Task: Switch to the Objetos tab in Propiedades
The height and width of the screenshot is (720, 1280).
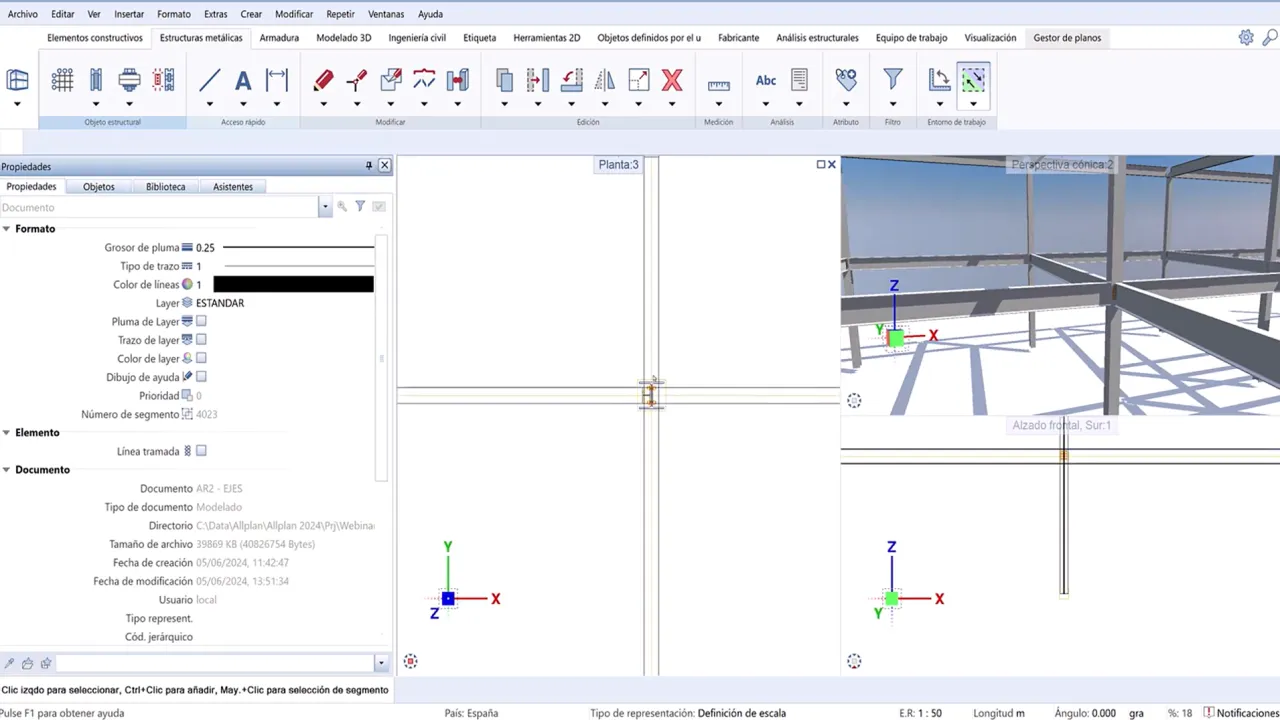Action: (98, 186)
